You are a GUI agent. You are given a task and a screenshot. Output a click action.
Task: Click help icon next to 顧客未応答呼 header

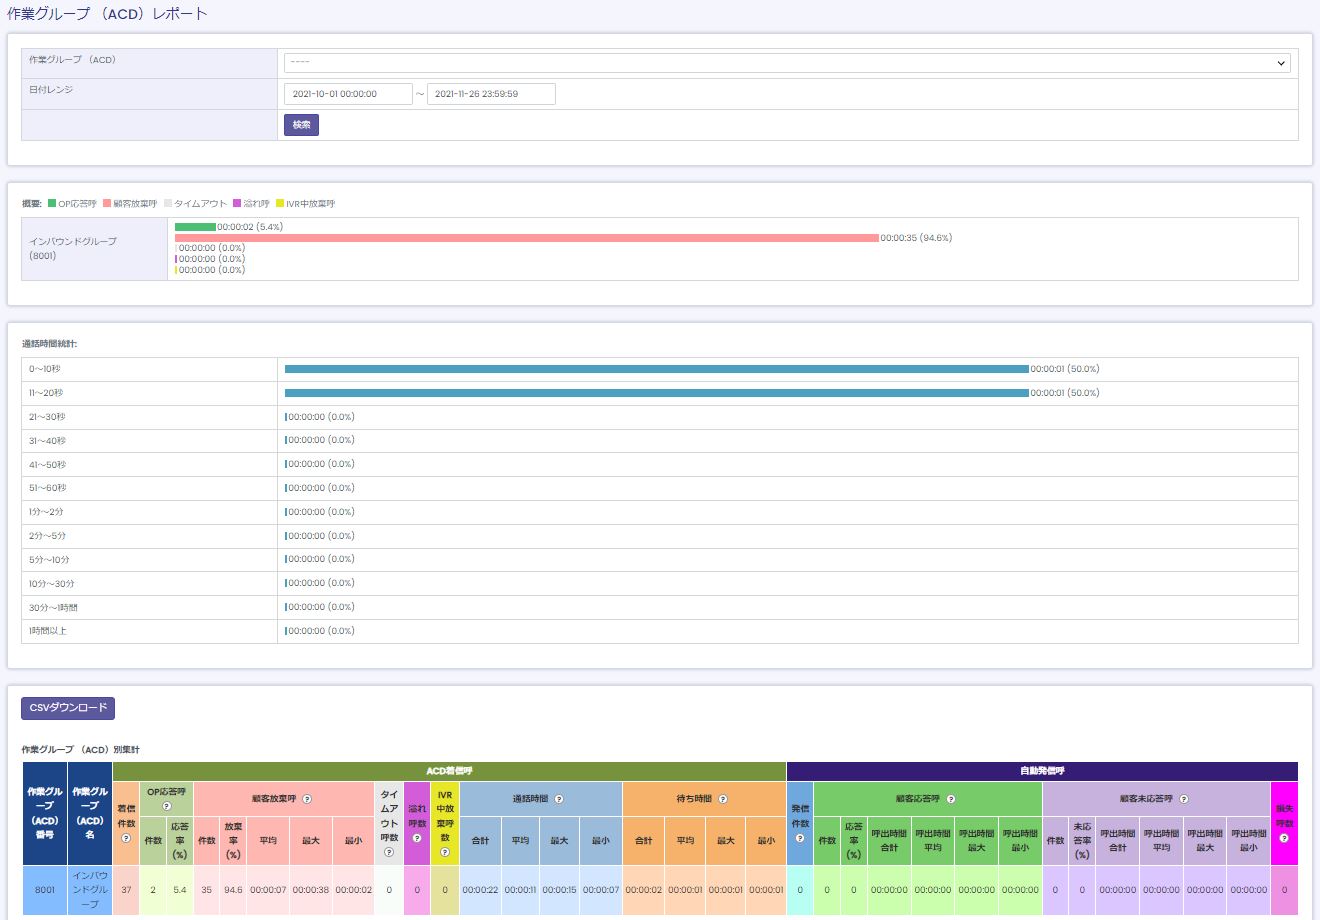click(x=1184, y=800)
